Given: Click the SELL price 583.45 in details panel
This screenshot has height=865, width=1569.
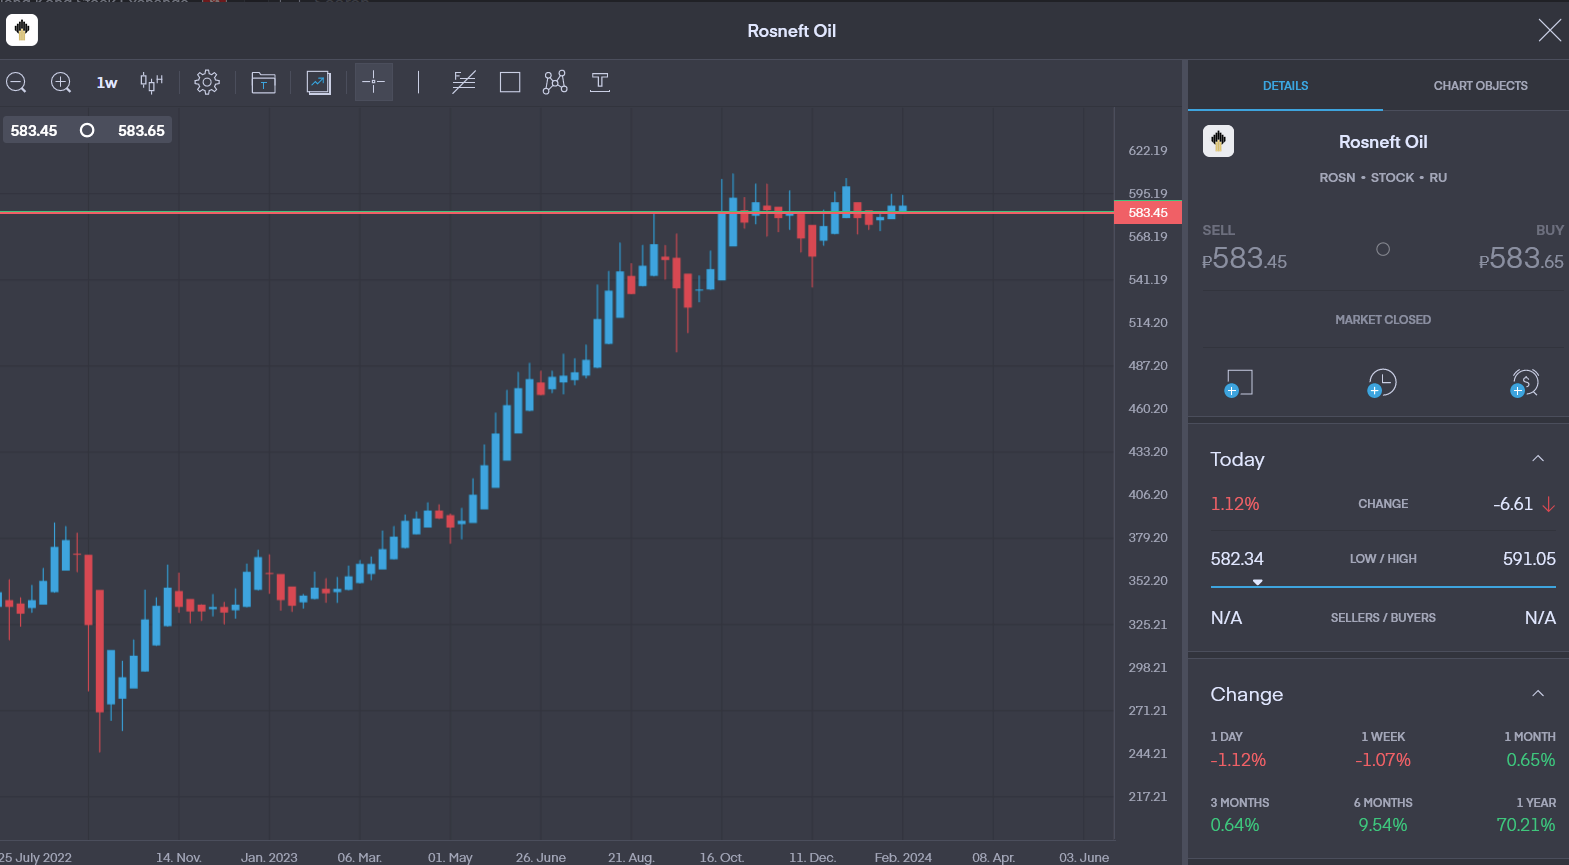Looking at the screenshot, I should (x=1245, y=259).
